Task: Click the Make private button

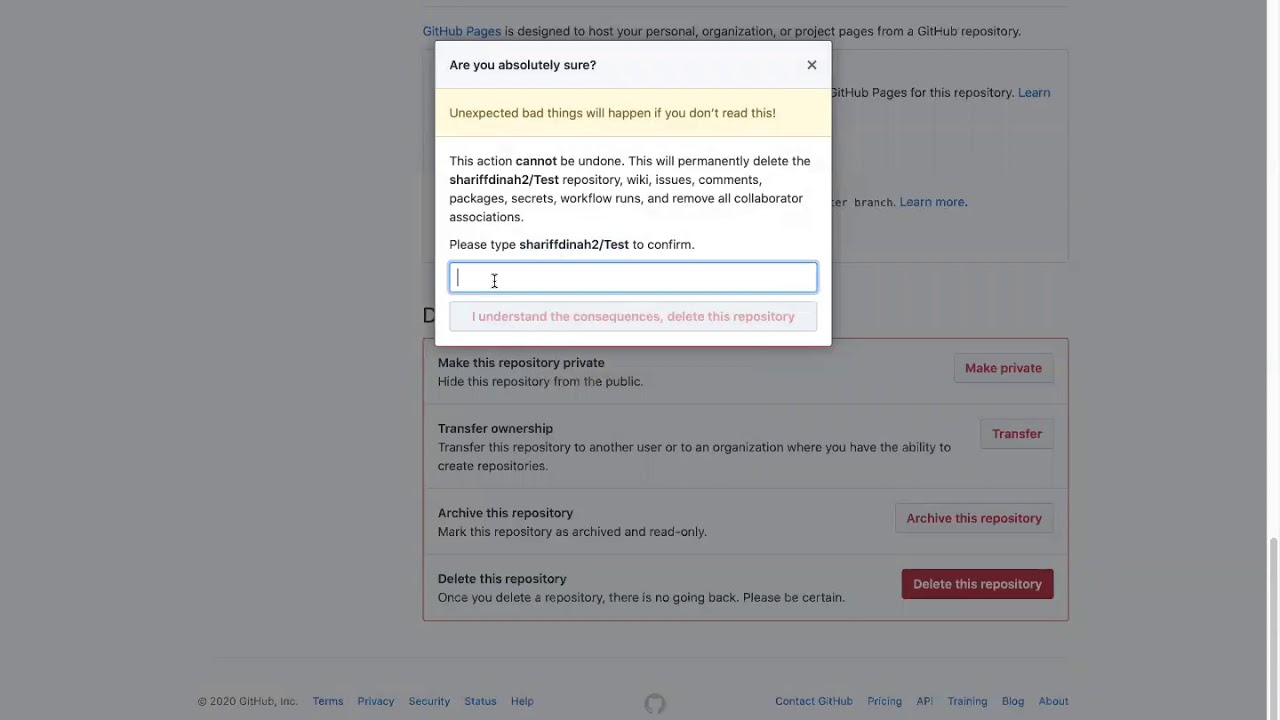Action: point(1003,368)
